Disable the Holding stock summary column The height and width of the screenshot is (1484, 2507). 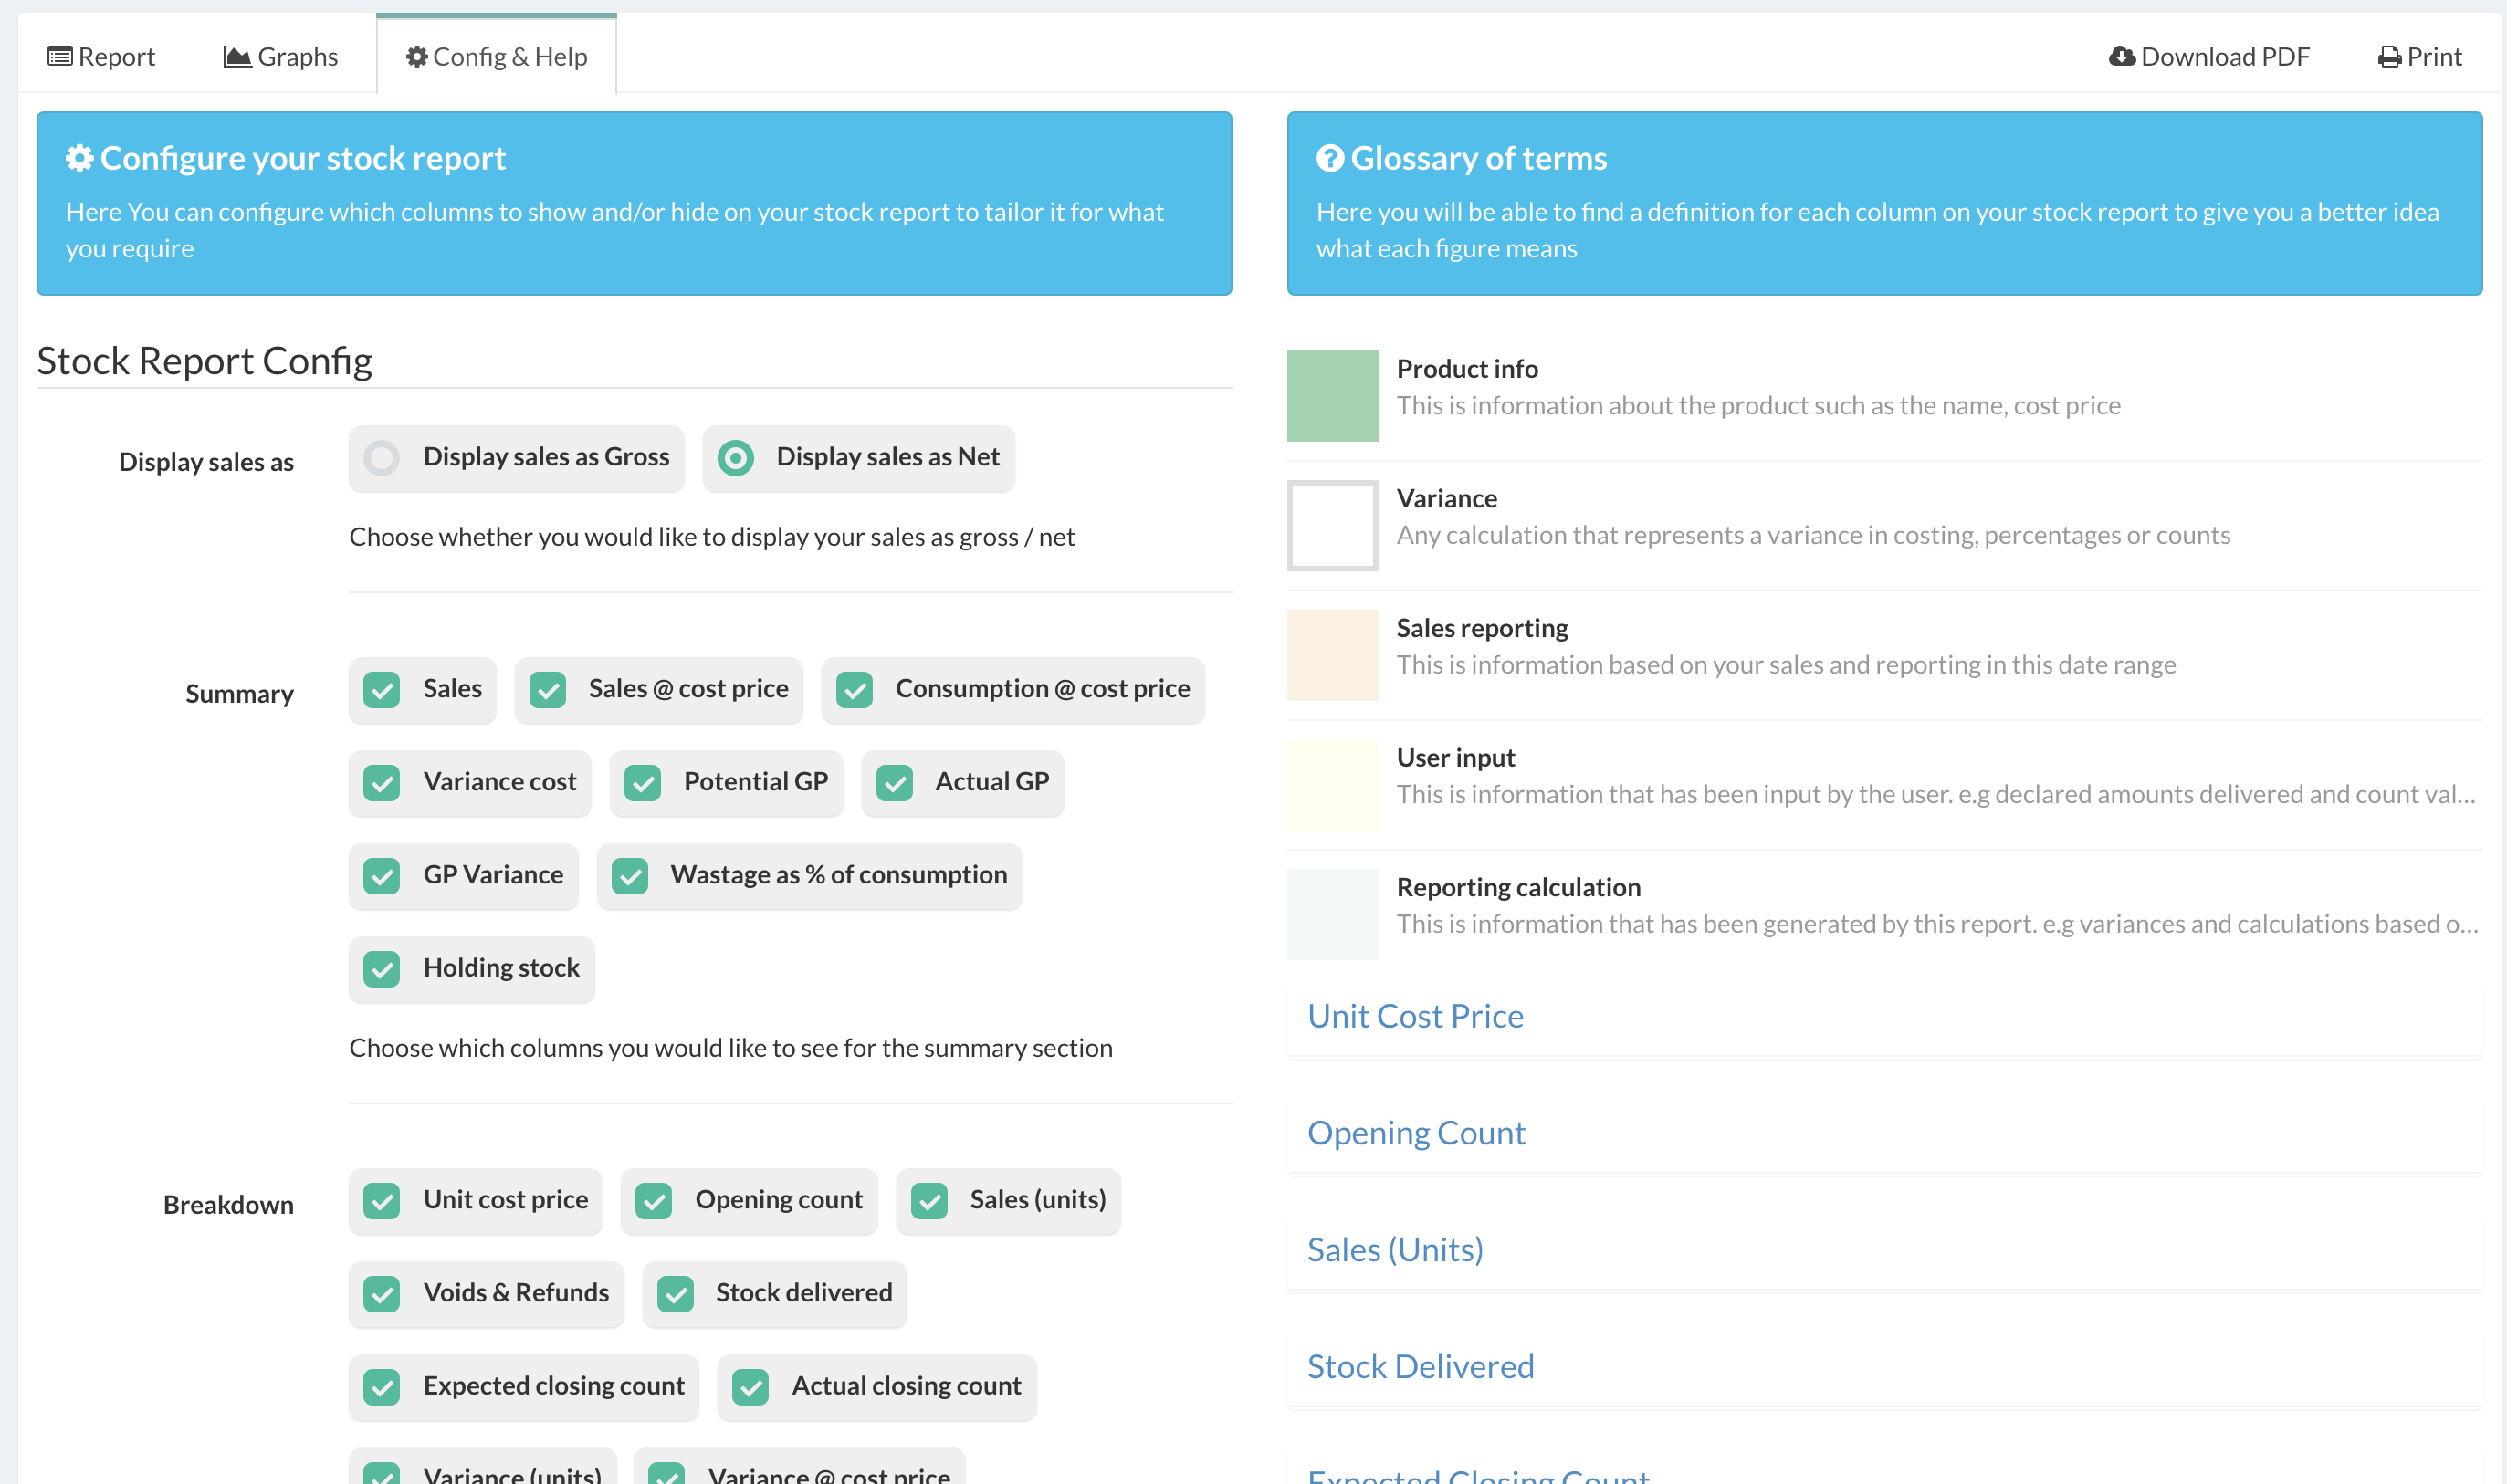[382, 969]
